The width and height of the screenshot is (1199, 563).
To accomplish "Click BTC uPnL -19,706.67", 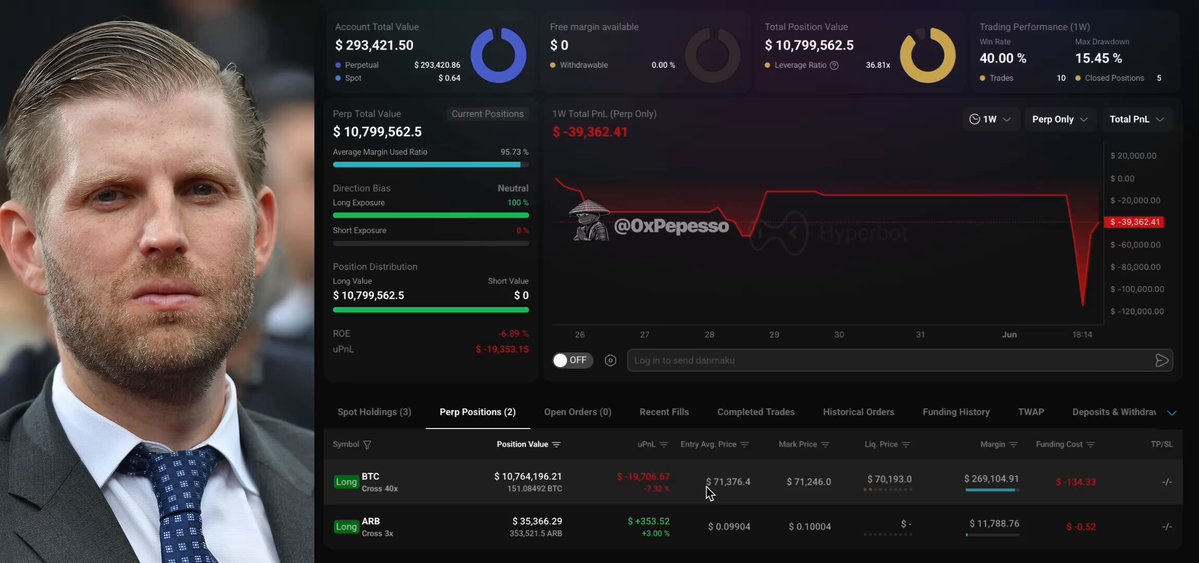I will (x=643, y=477).
